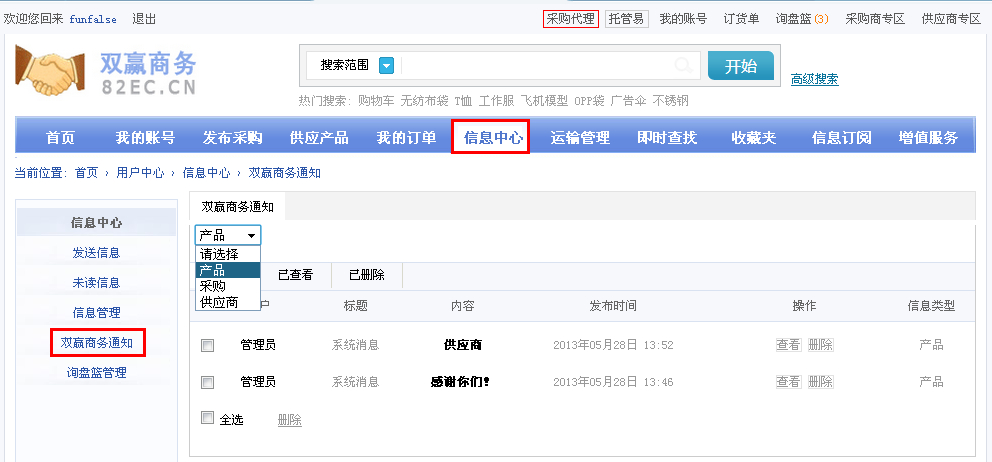Switch to the 已删除 tab

pyautogui.click(x=365, y=275)
